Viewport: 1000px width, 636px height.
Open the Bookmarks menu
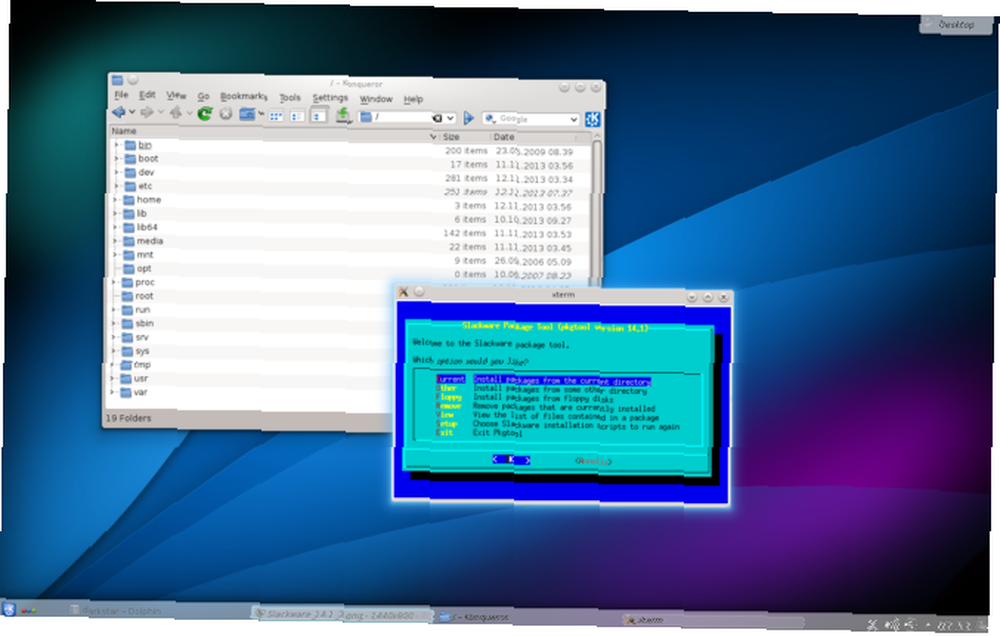[244, 96]
